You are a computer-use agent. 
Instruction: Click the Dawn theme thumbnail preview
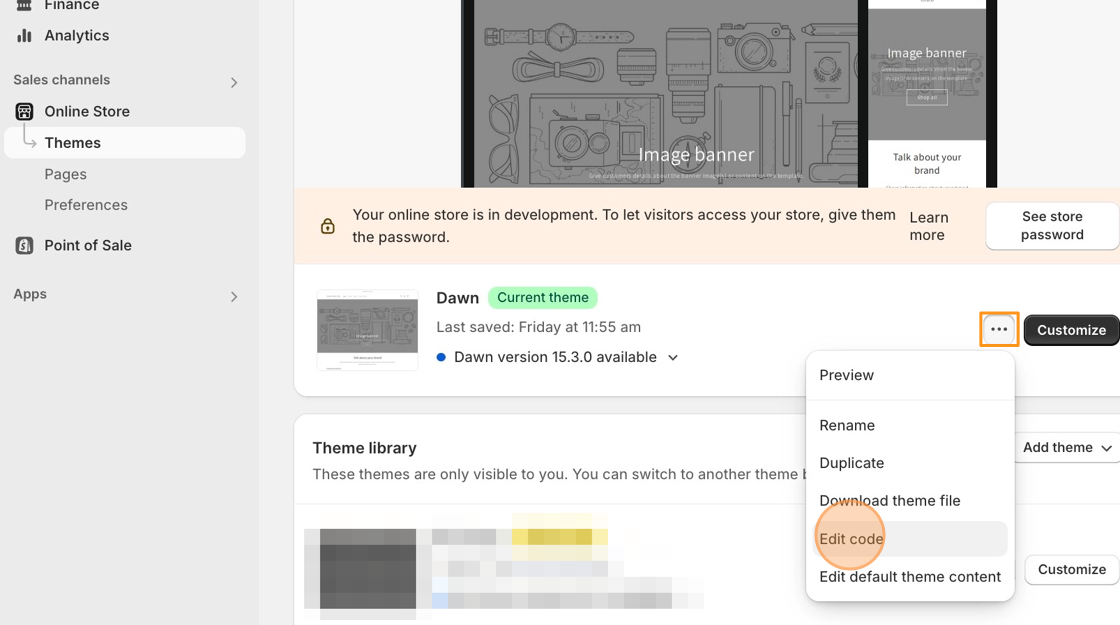(367, 330)
